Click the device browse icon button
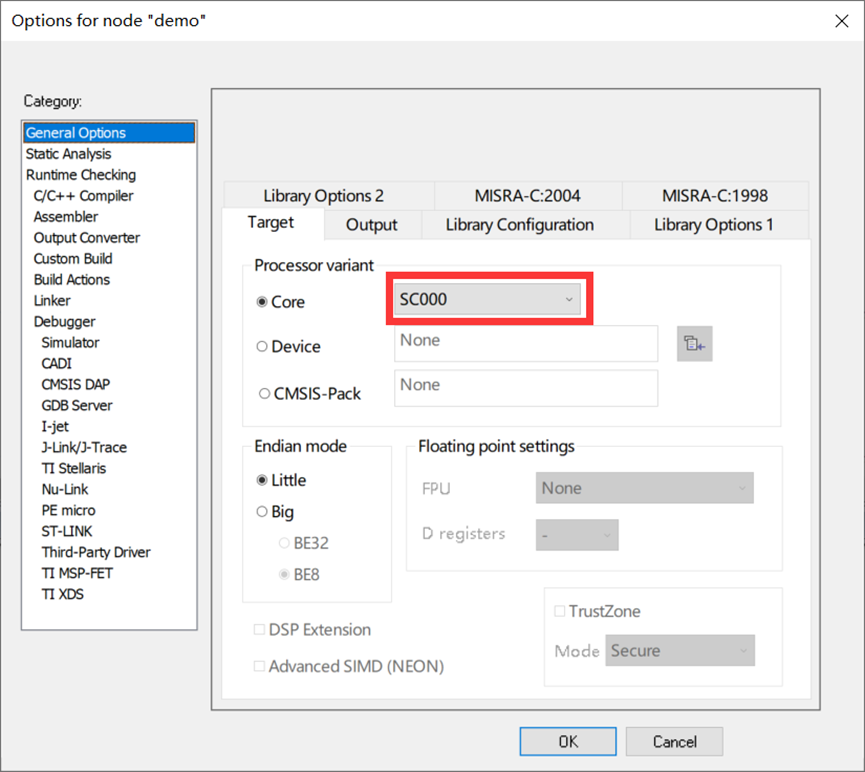The width and height of the screenshot is (865, 772). (694, 344)
